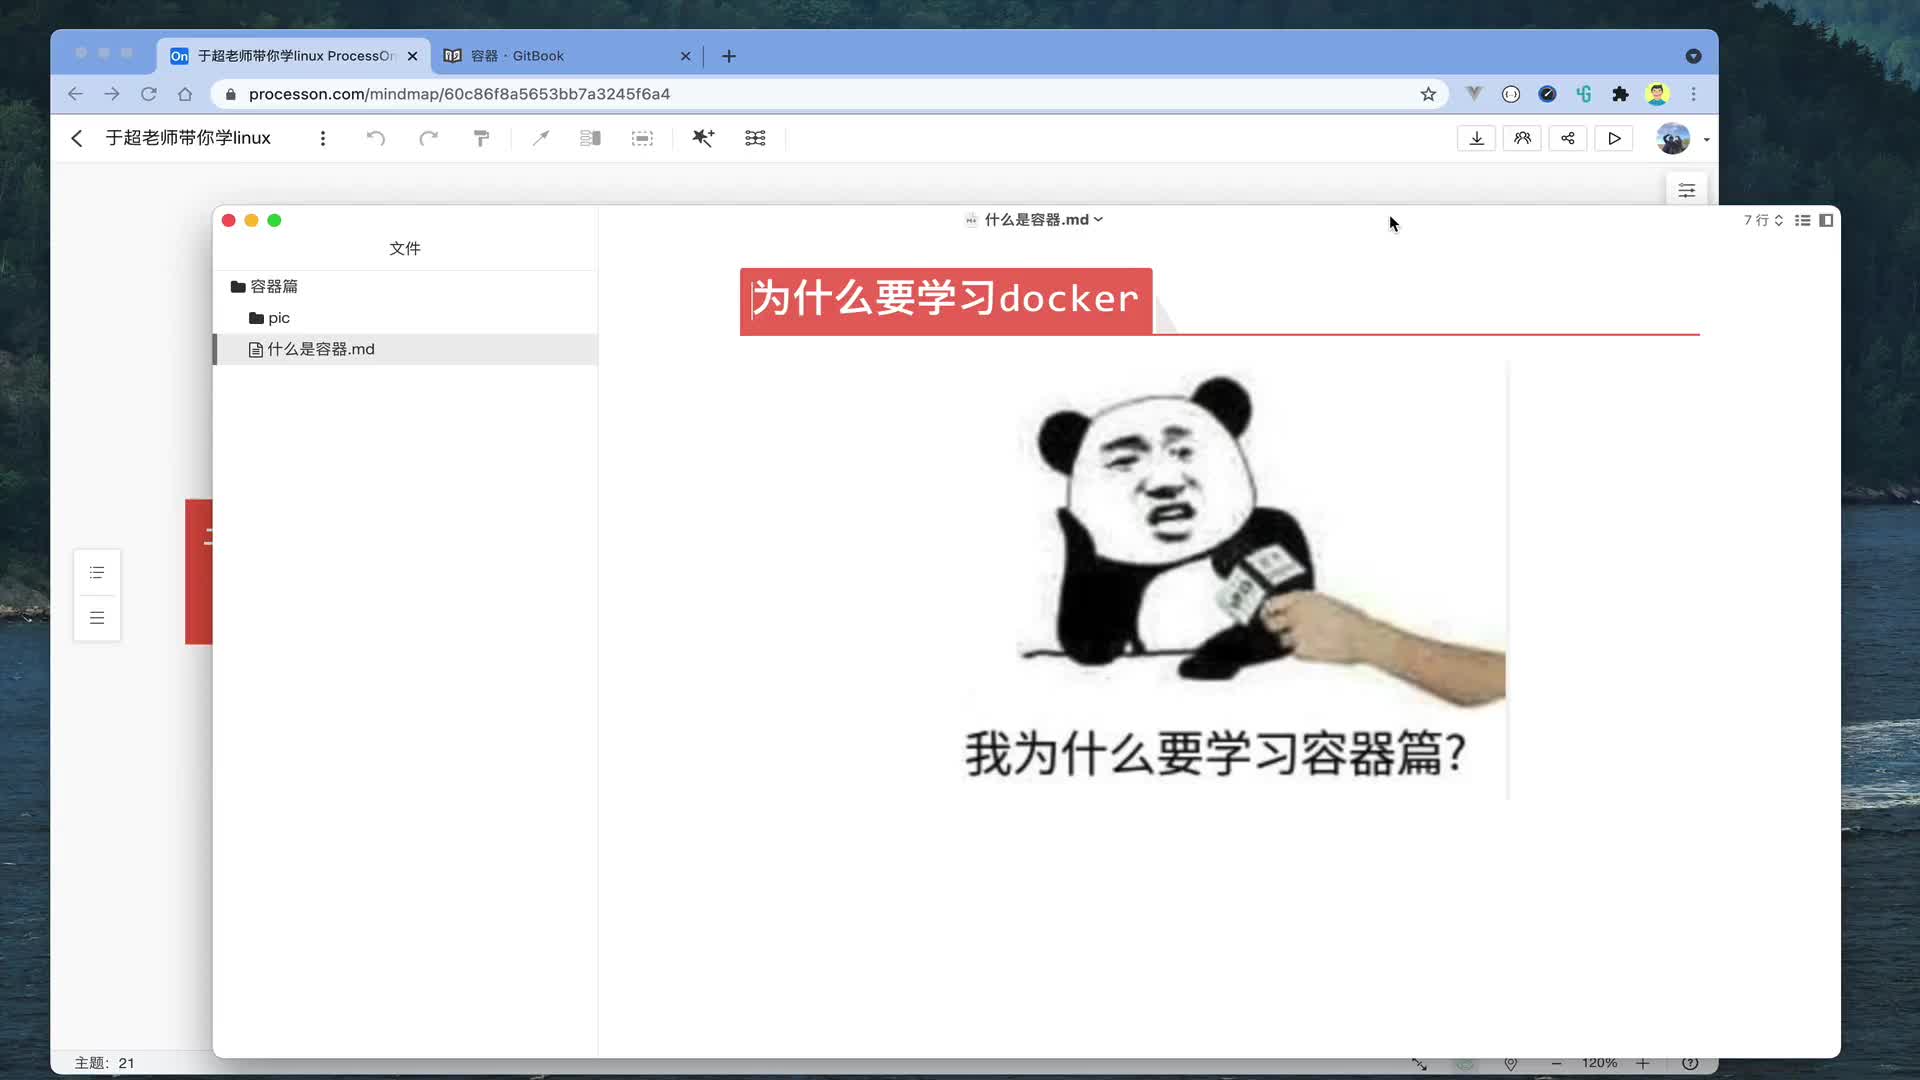Select the format painter tool
Viewport: 1920px width, 1080px height.
(481, 138)
